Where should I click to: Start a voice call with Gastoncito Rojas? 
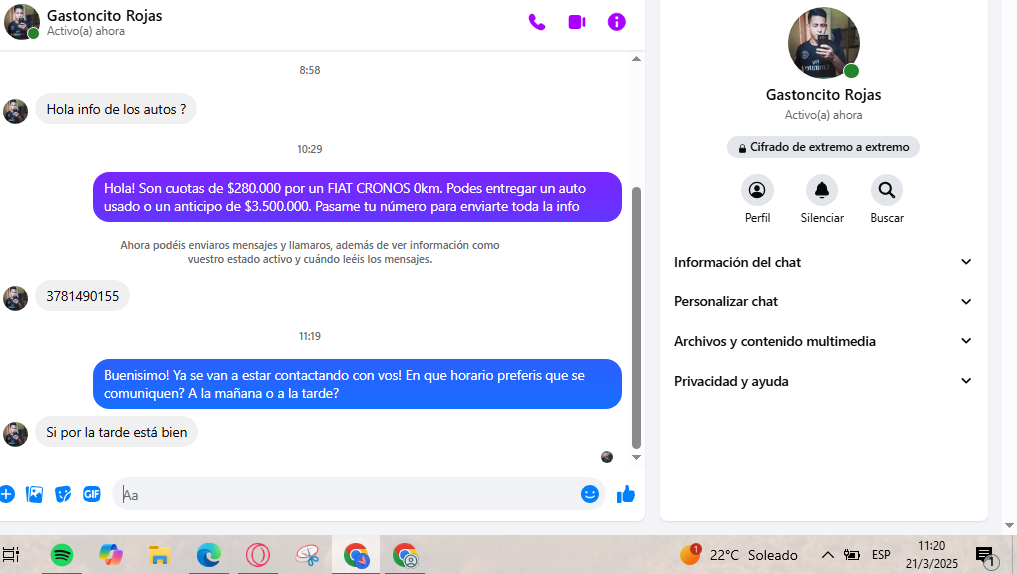point(537,22)
